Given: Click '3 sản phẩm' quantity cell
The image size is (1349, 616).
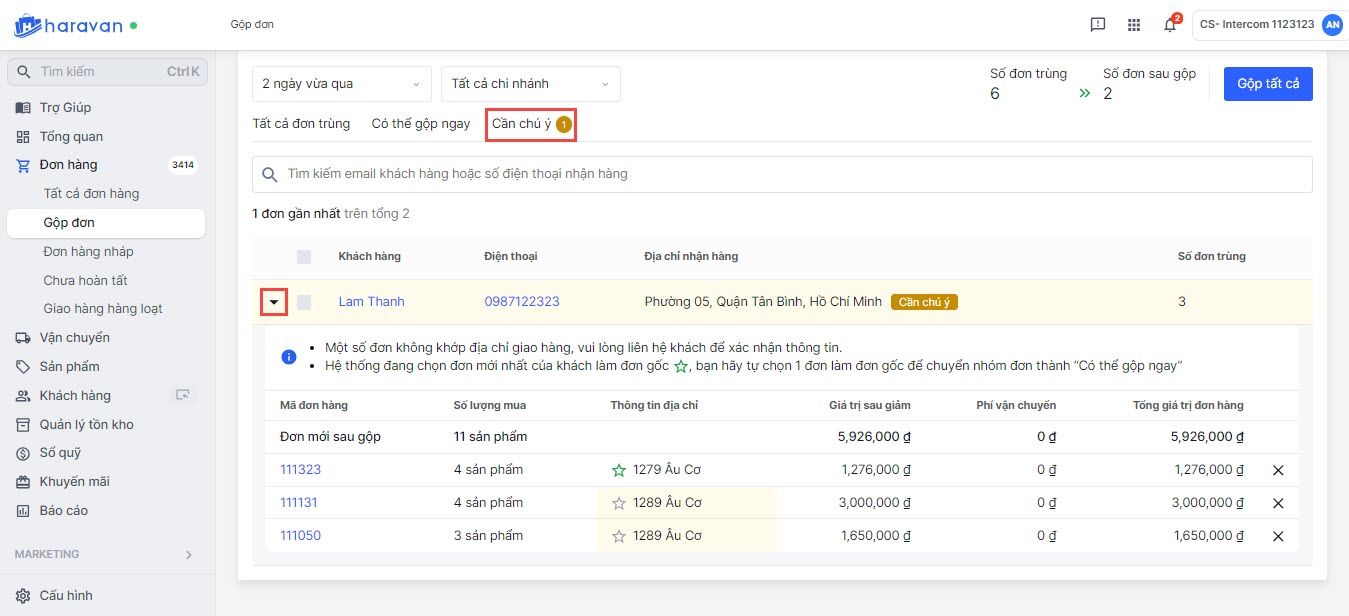Looking at the screenshot, I should pos(488,536).
